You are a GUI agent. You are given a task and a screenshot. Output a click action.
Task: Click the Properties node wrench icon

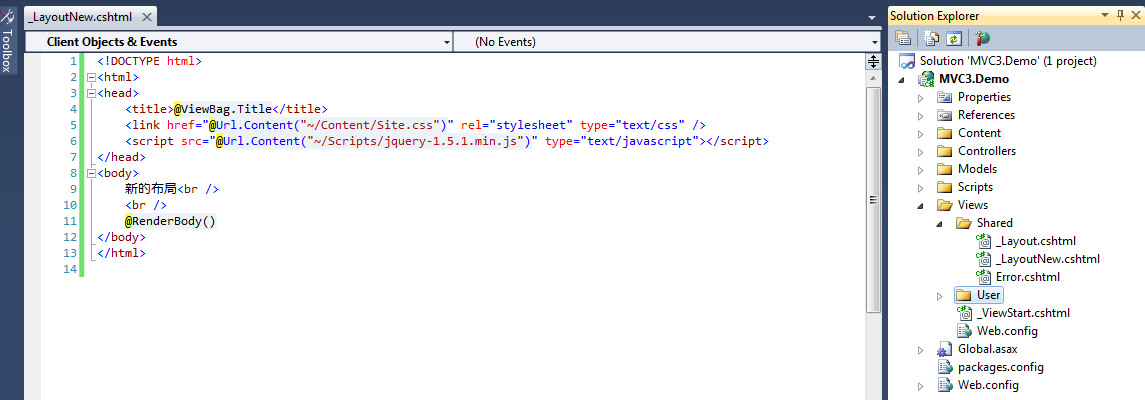(x=945, y=97)
